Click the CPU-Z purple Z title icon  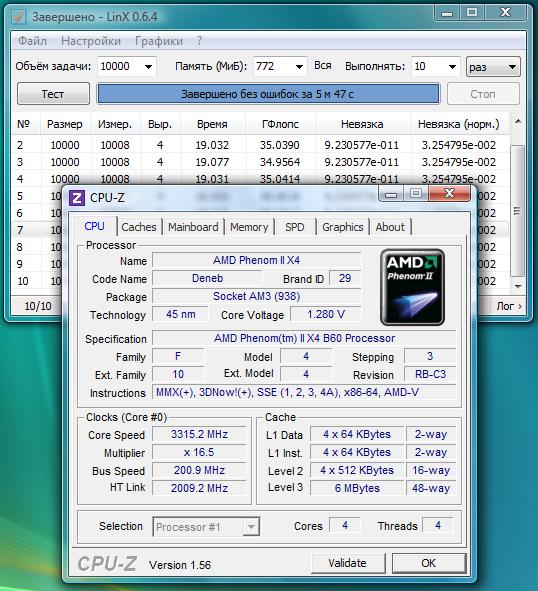pyautogui.click(x=77, y=198)
